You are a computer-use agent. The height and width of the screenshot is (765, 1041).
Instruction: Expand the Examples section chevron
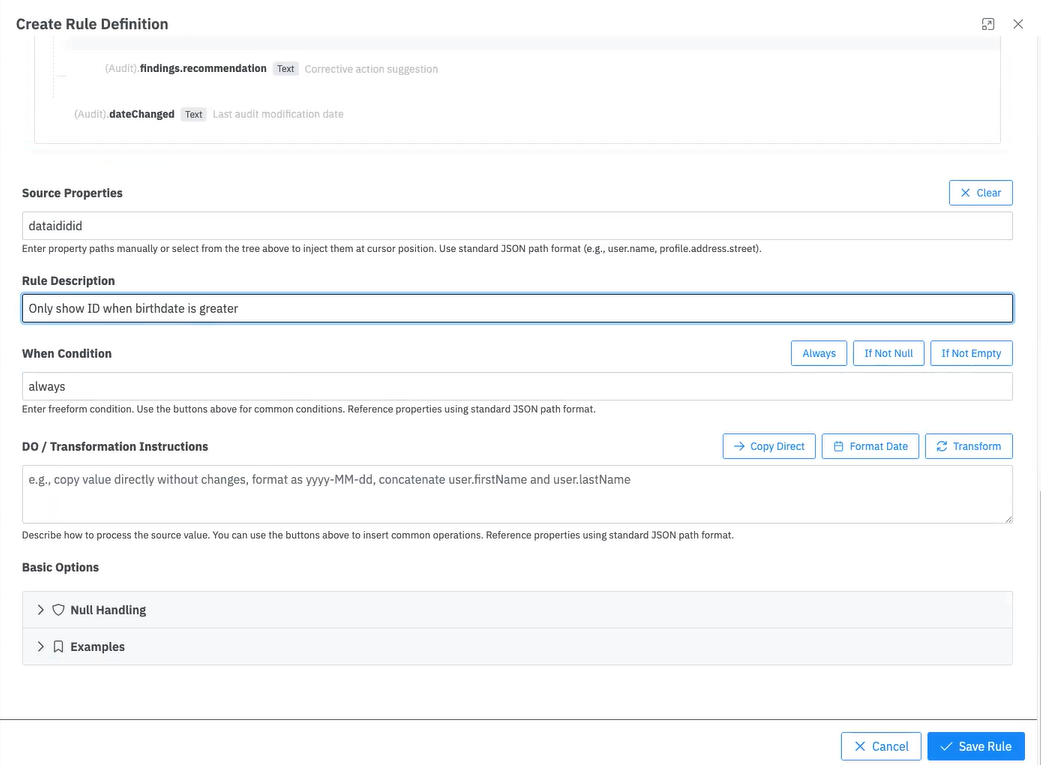pyautogui.click(x=41, y=647)
